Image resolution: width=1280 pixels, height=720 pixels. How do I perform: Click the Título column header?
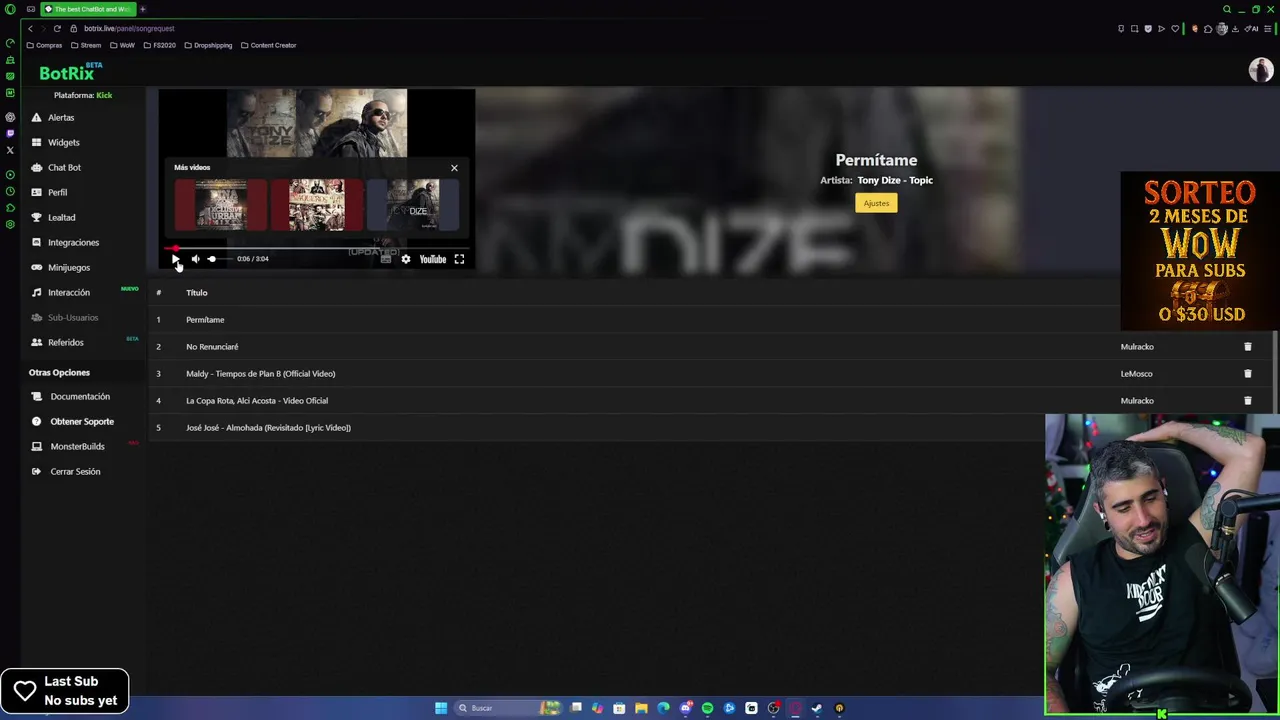pyautogui.click(x=196, y=293)
